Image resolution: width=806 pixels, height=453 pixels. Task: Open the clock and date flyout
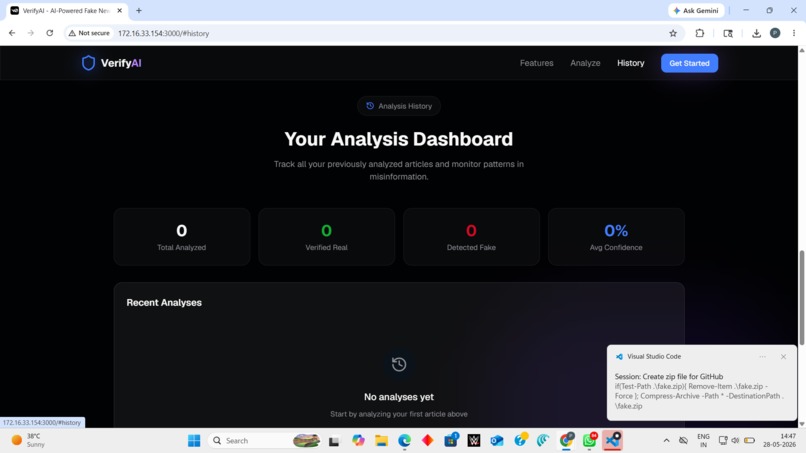click(x=779, y=441)
